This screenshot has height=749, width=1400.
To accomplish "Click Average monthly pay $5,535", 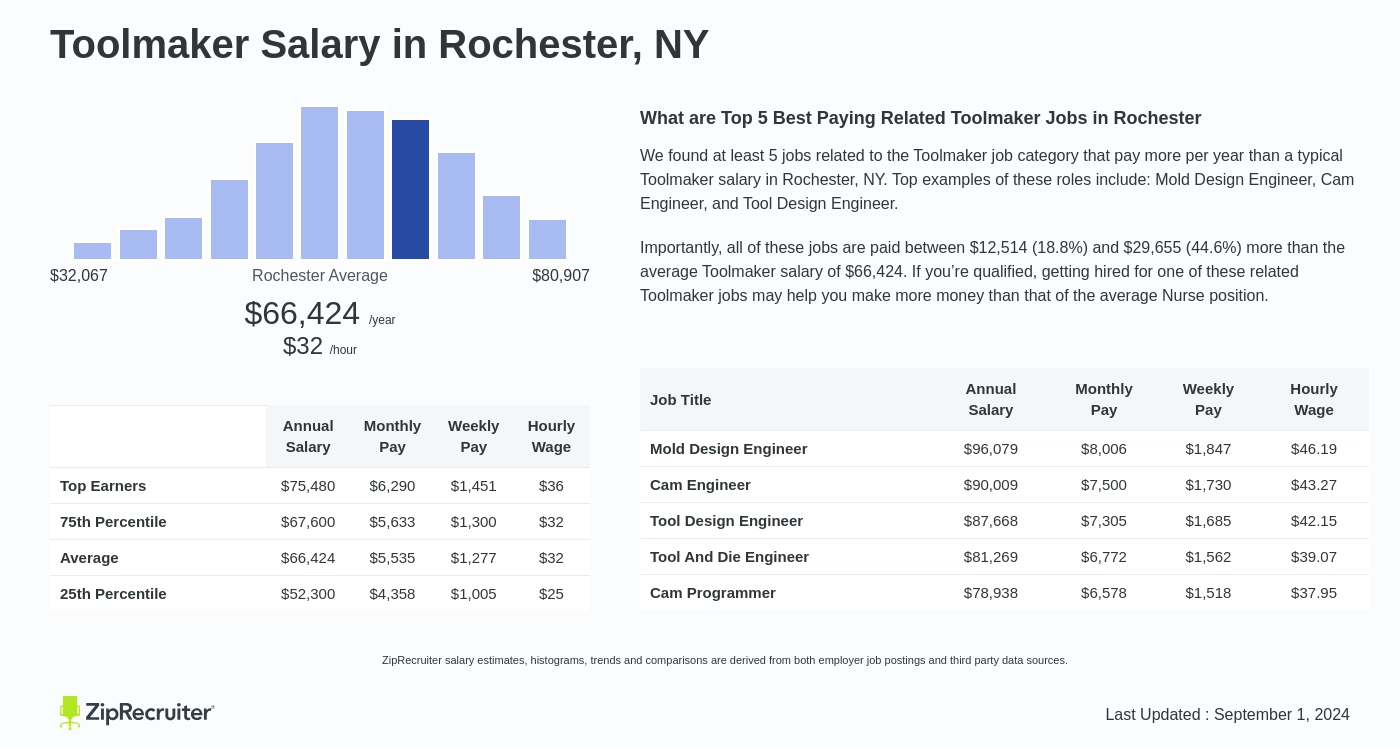I will tap(392, 558).
